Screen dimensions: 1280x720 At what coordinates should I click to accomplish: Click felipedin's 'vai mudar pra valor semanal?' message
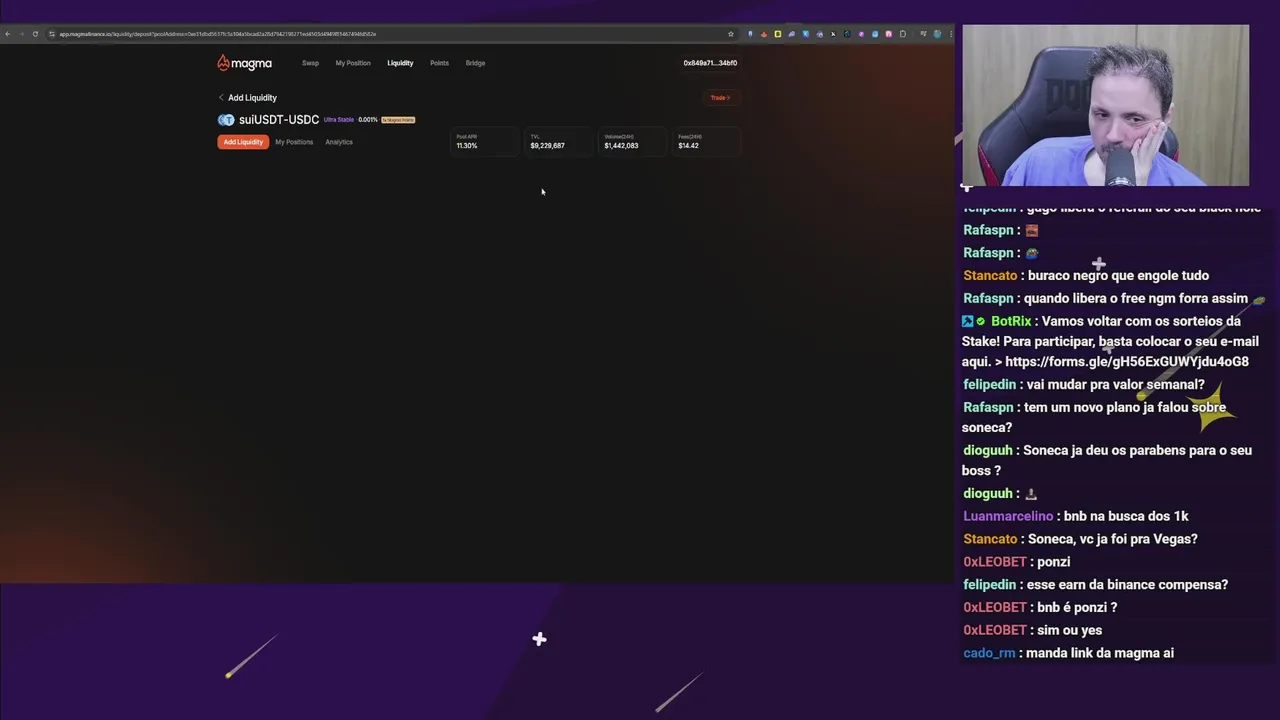(x=1116, y=385)
